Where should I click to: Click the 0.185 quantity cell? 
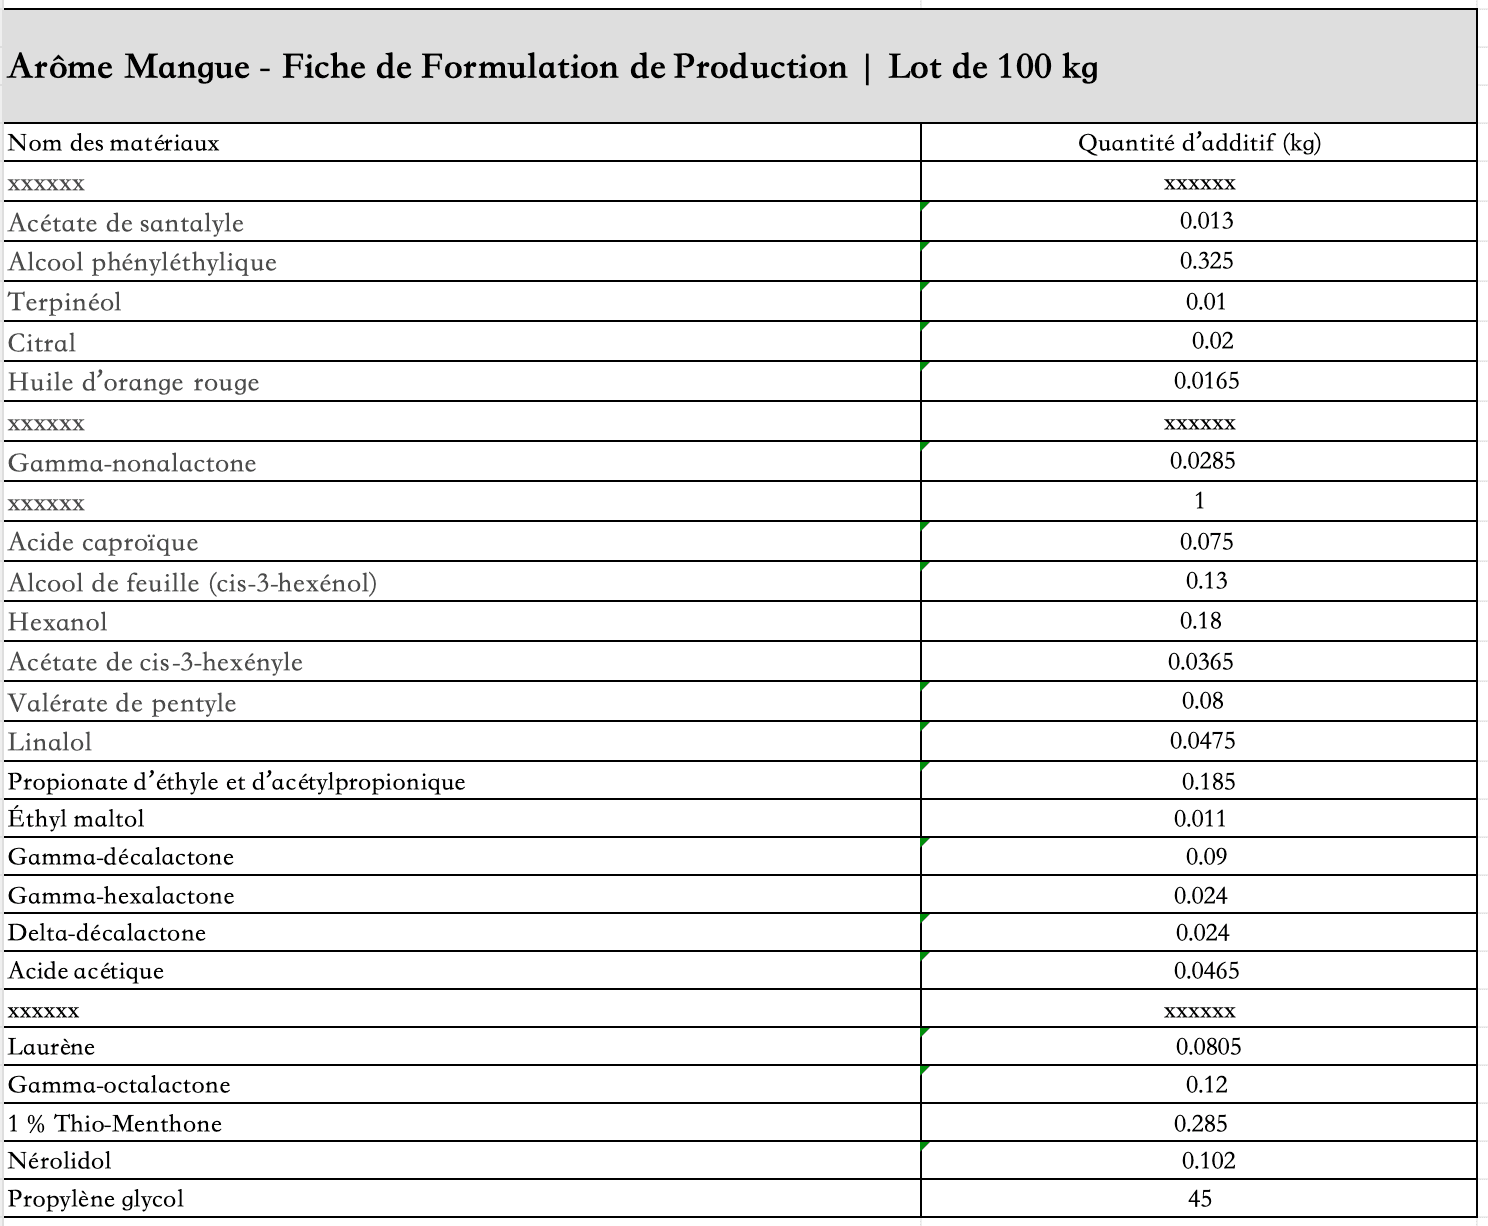tap(1199, 780)
